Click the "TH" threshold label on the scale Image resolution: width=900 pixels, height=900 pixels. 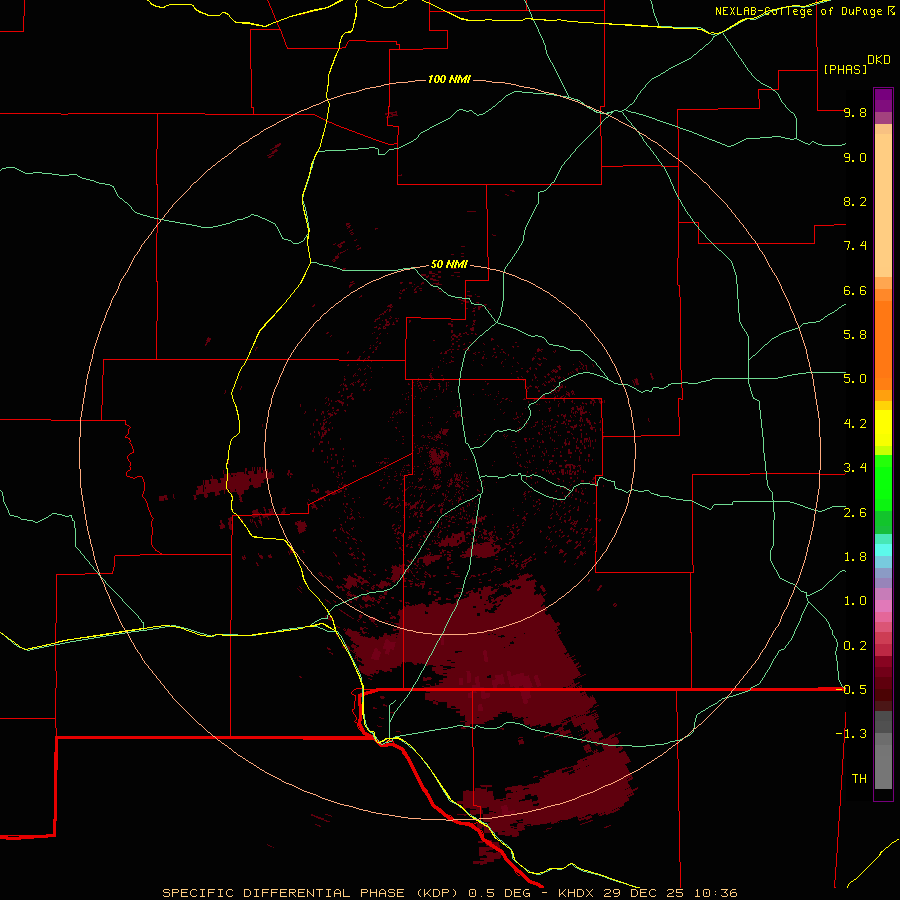(859, 779)
